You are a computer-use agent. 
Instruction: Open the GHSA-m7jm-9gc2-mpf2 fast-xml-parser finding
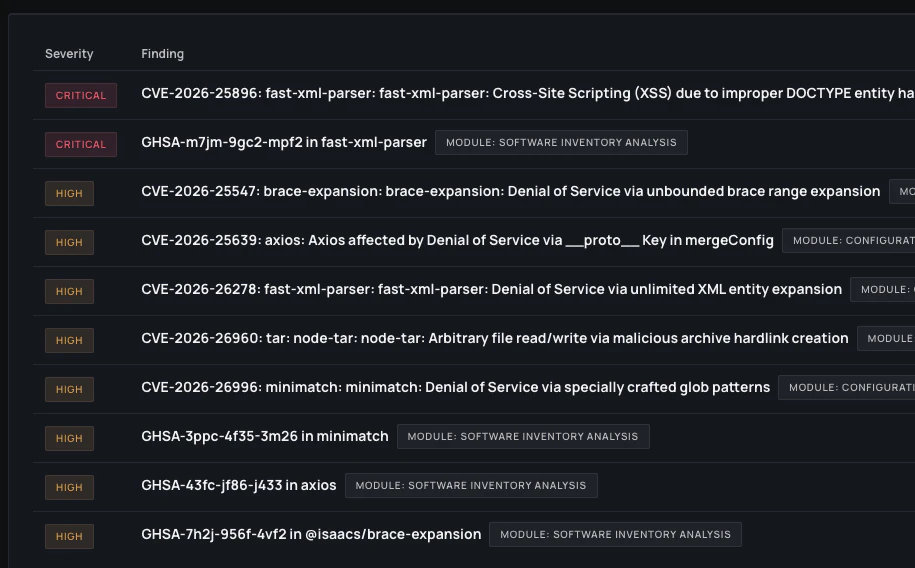click(x=284, y=142)
